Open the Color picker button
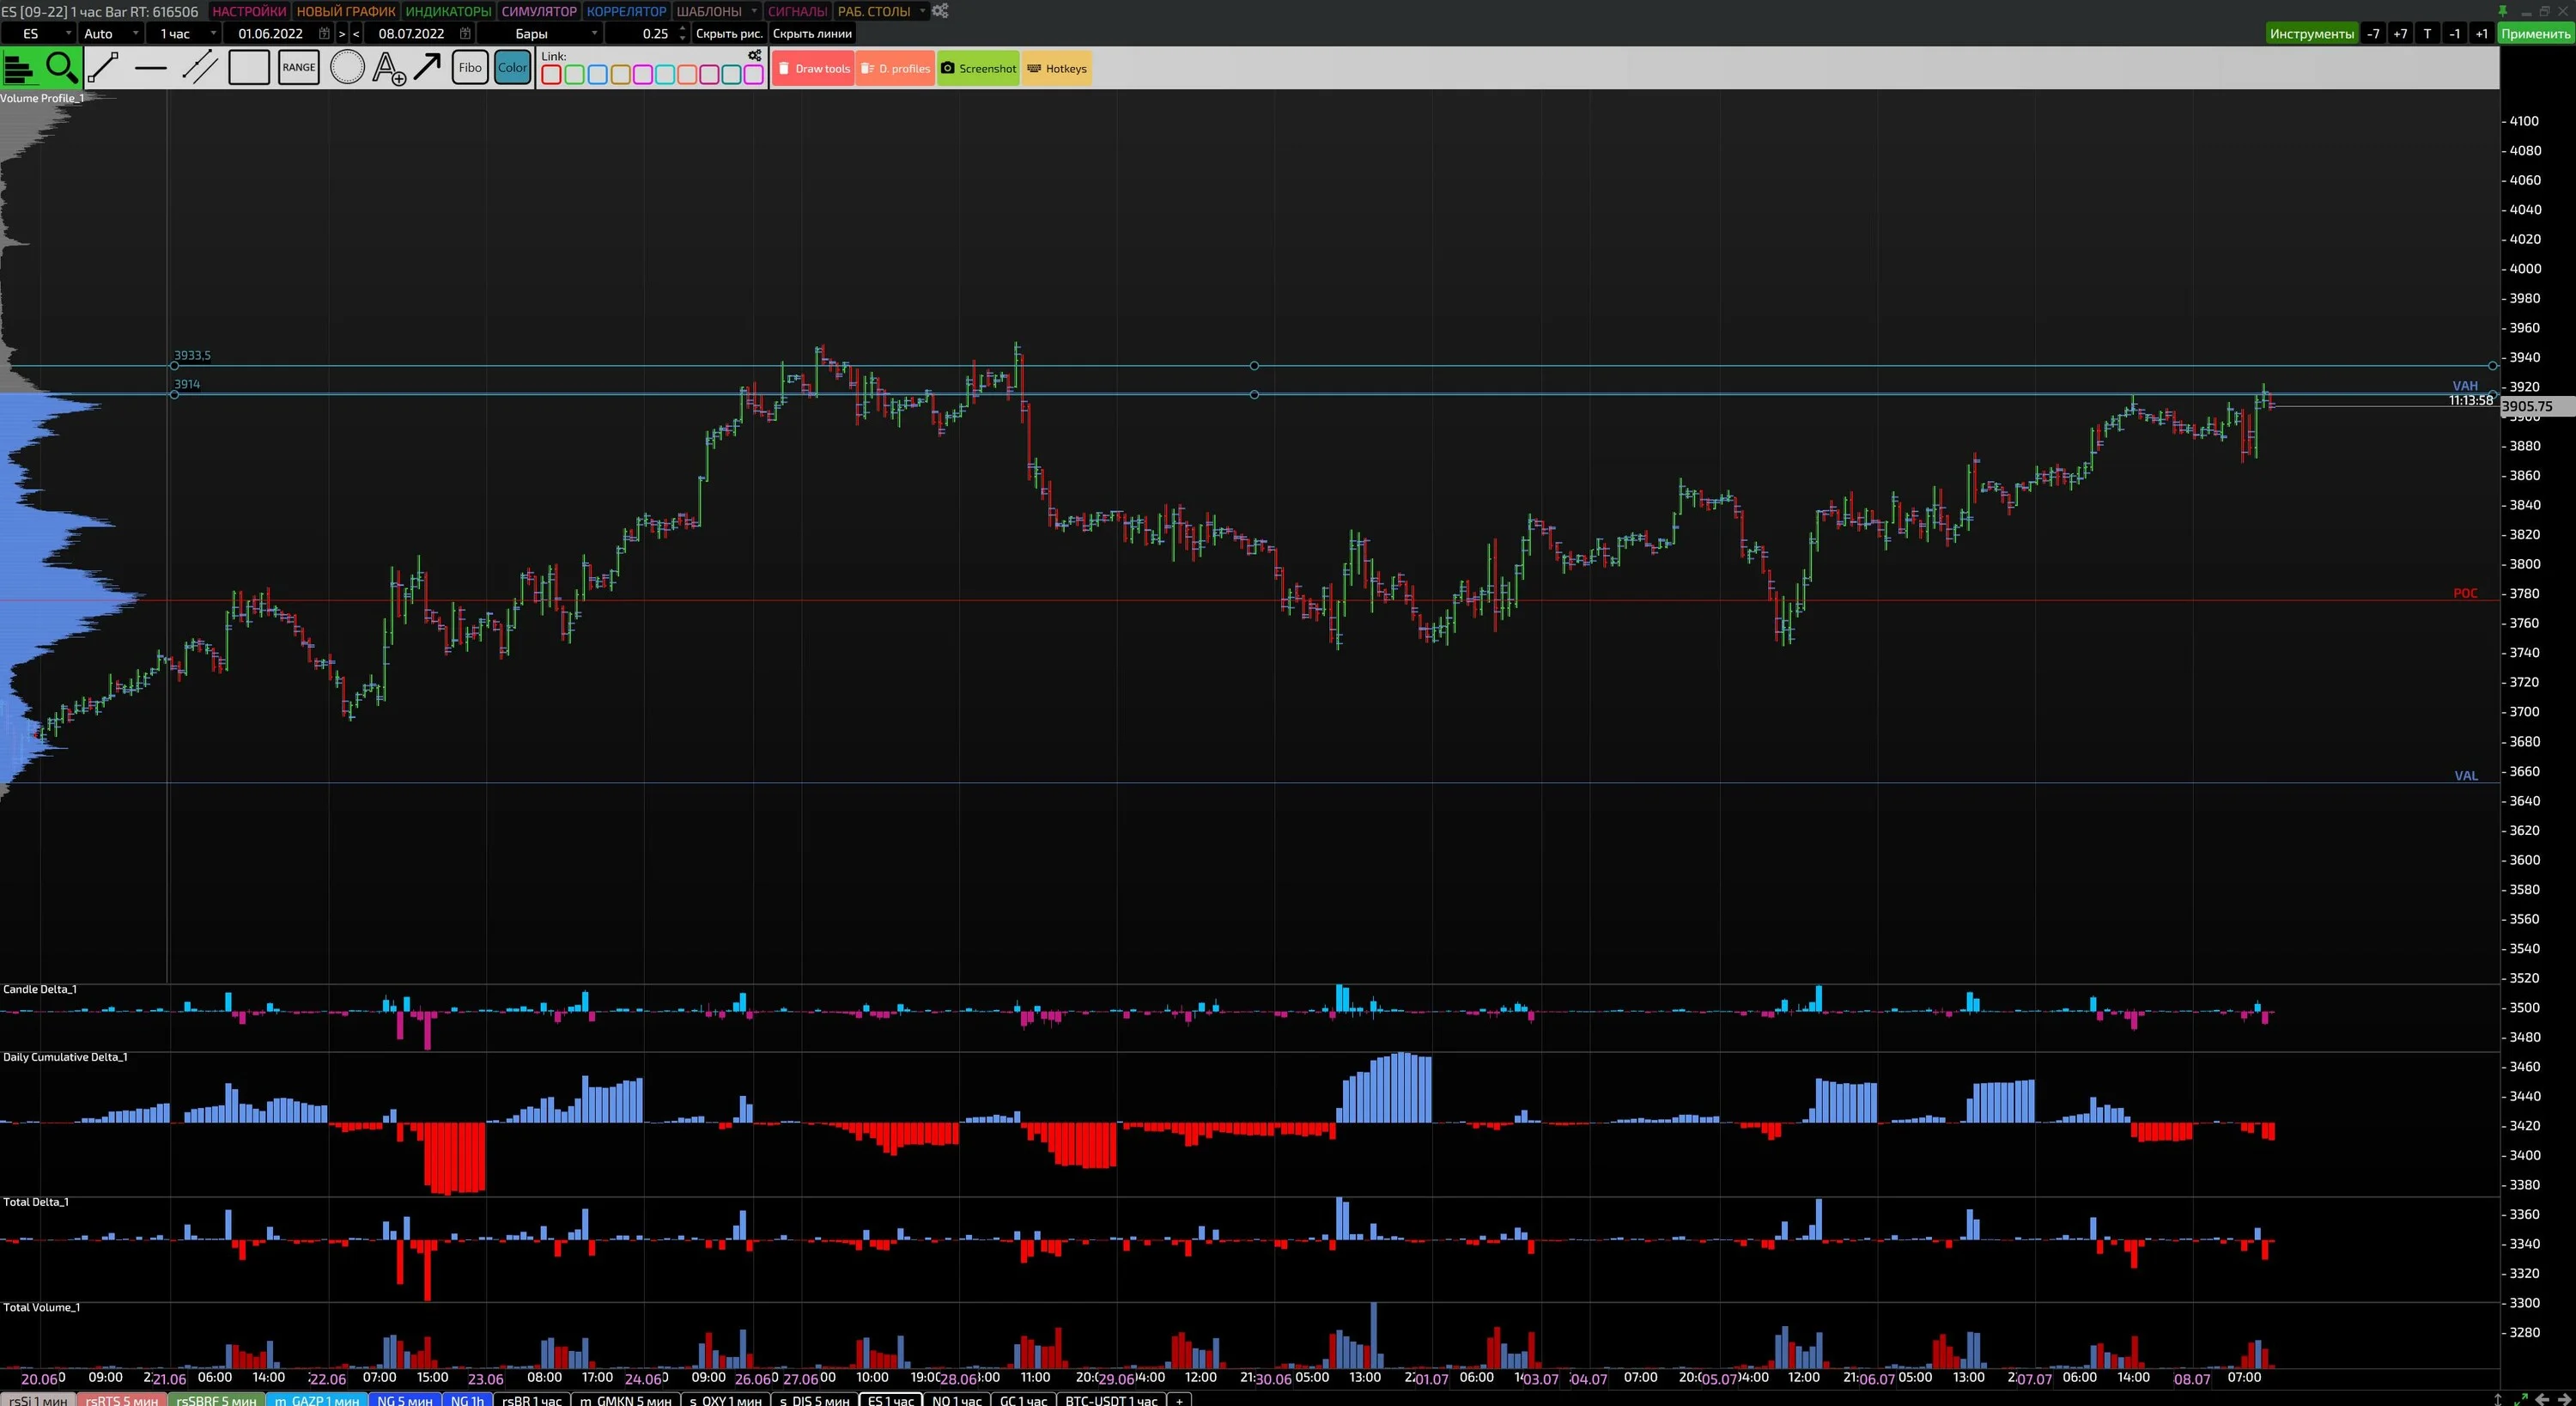The image size is (2576, 1406). [x=512, y=68]
